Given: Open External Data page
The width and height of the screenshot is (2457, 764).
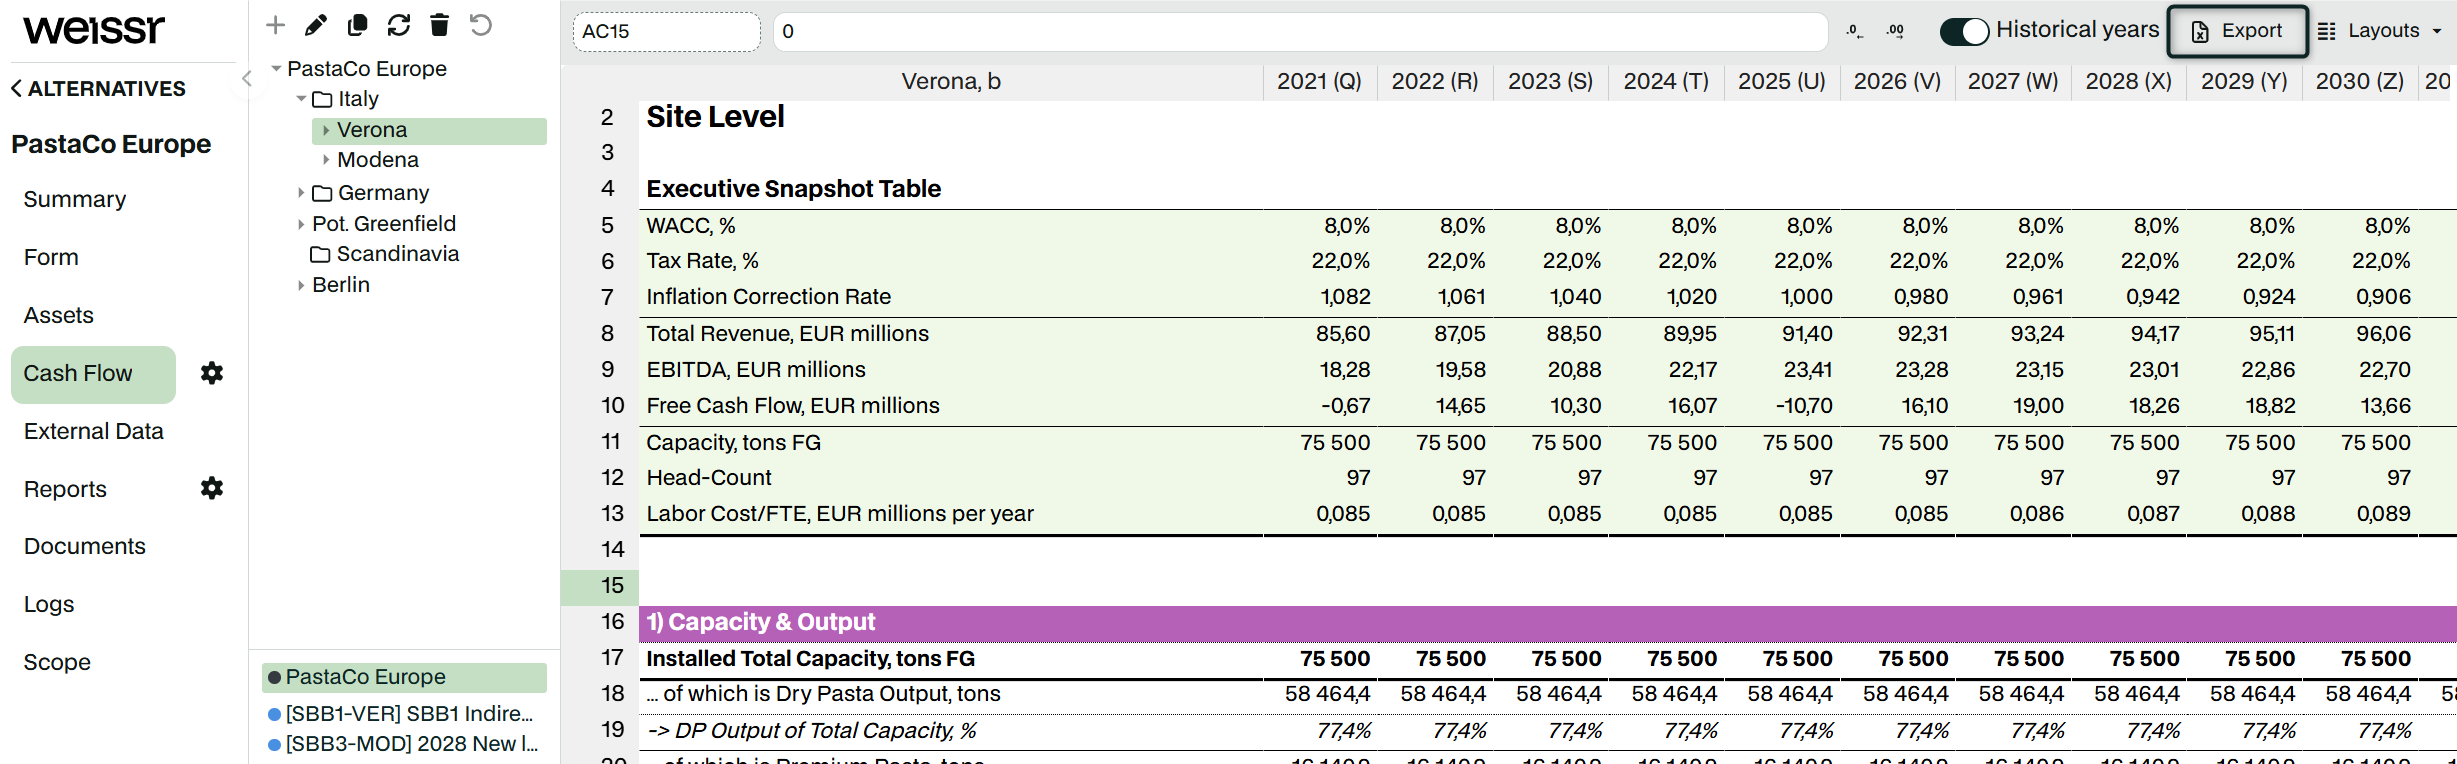Looking at the screenshot, I should click(93, 431).
